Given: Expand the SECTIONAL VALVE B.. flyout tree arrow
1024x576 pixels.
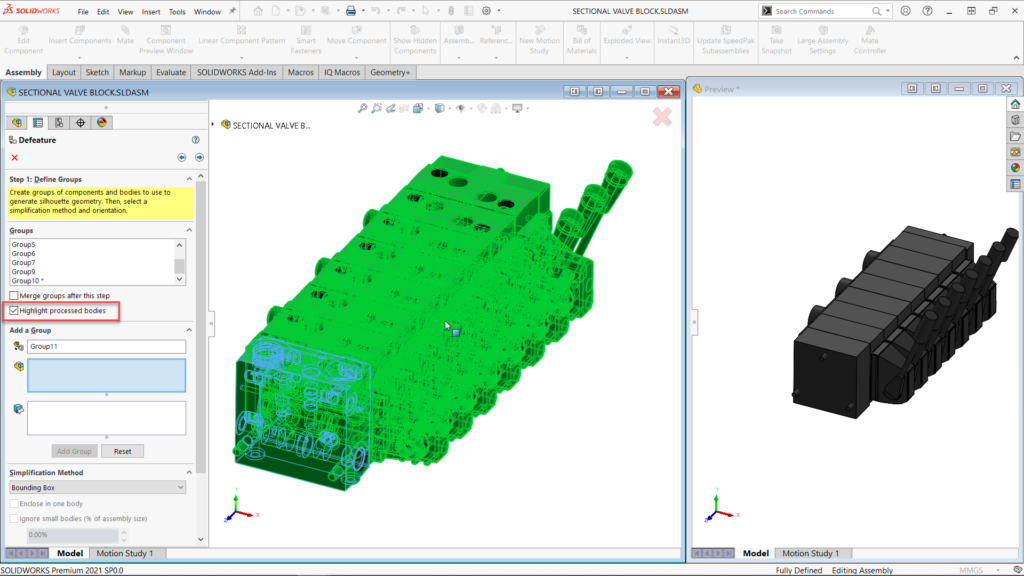Looking at the screenshot, I should click(x=213, y=125).
